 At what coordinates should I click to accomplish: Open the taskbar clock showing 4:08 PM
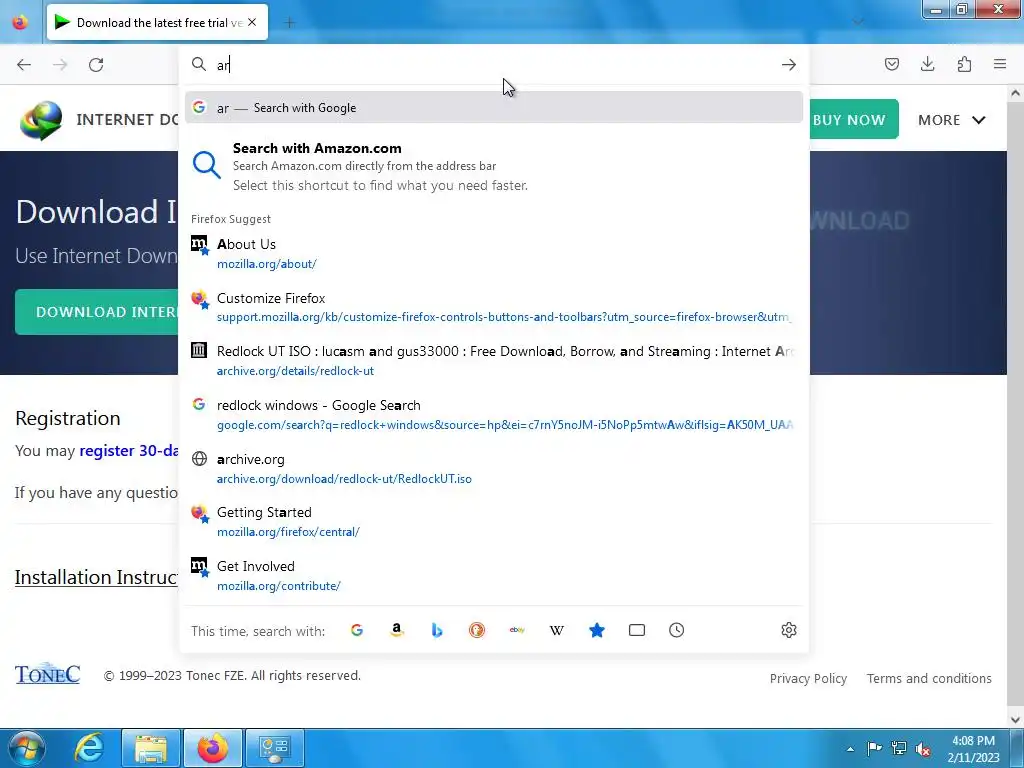973,748
